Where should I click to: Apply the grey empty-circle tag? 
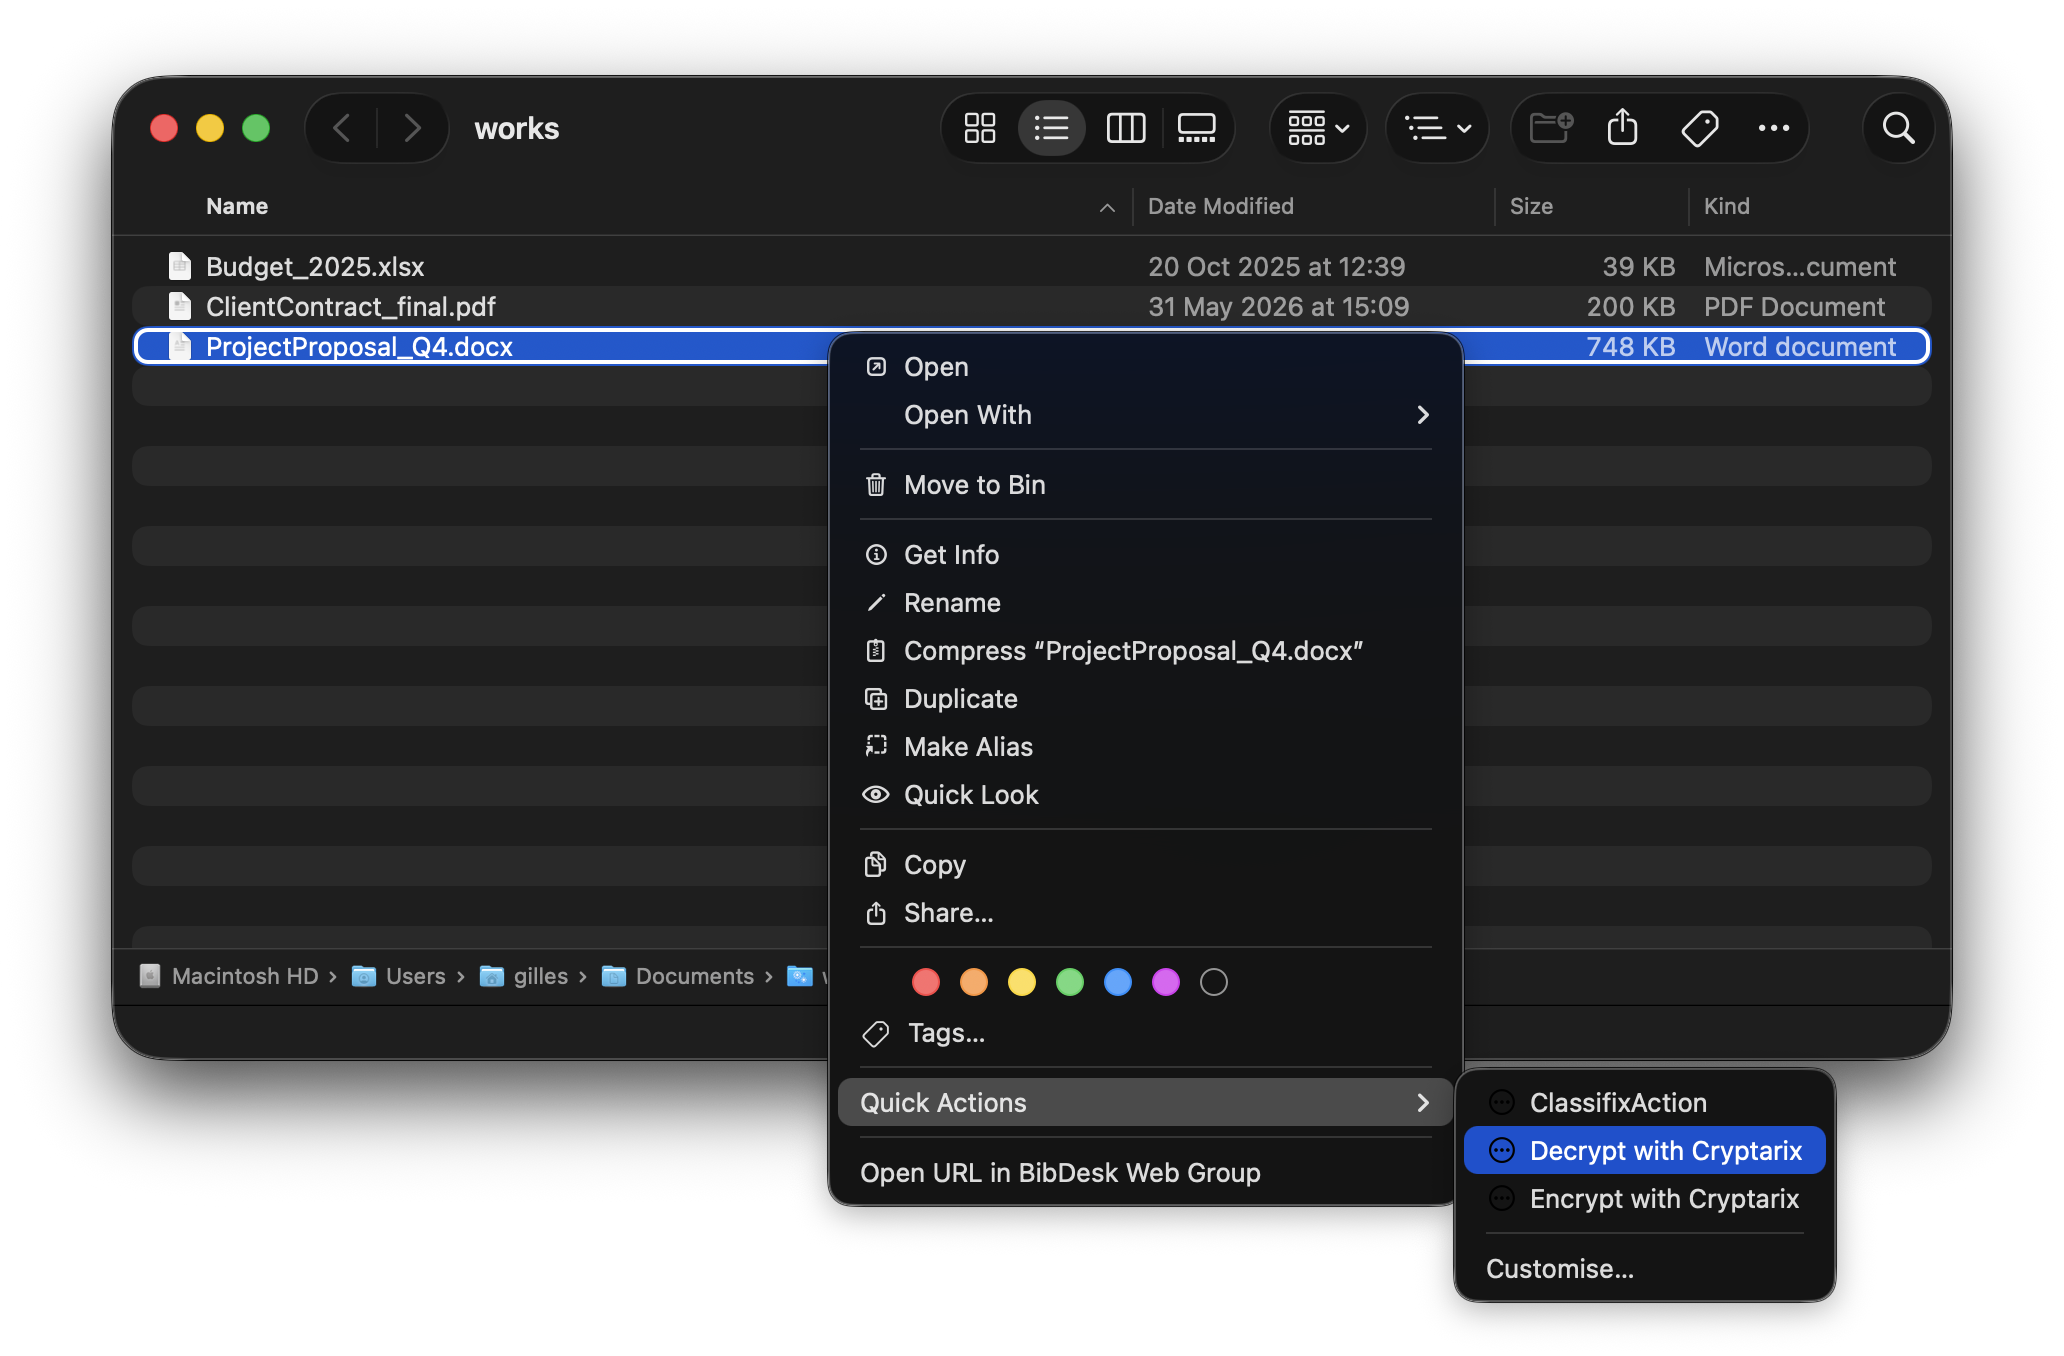point(1214,982)
